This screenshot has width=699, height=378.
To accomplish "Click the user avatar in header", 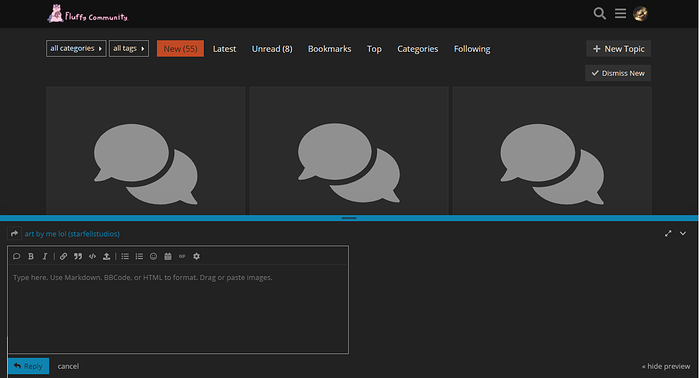I will coord(641,14).
